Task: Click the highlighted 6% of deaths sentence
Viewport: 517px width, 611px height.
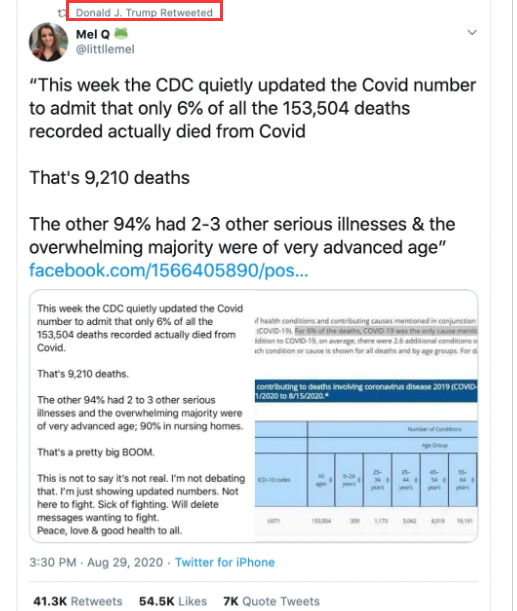Action: pos(386,331)
